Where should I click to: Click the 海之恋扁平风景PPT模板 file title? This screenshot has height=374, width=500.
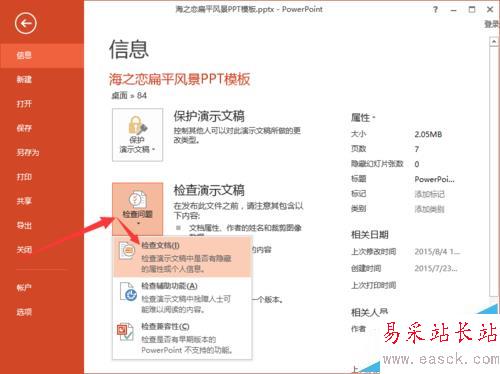tap(179, 79)
